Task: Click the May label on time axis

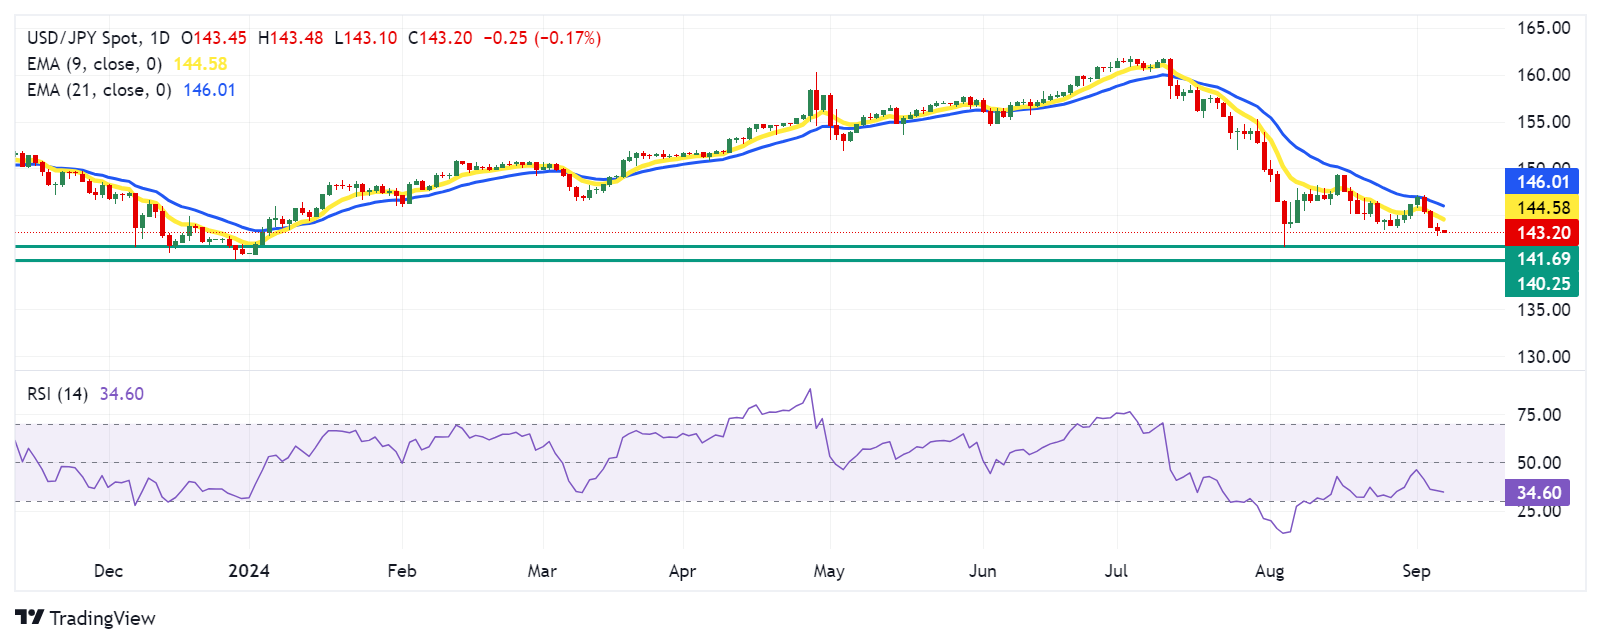Action: point(829,571)
